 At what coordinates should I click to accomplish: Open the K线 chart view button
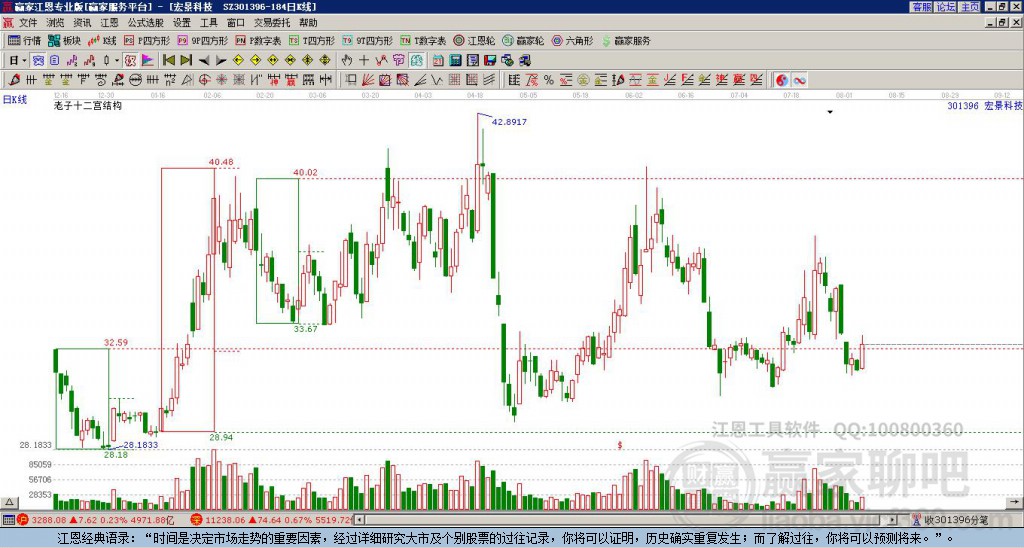pyautogui.click(x=103, y=40)
